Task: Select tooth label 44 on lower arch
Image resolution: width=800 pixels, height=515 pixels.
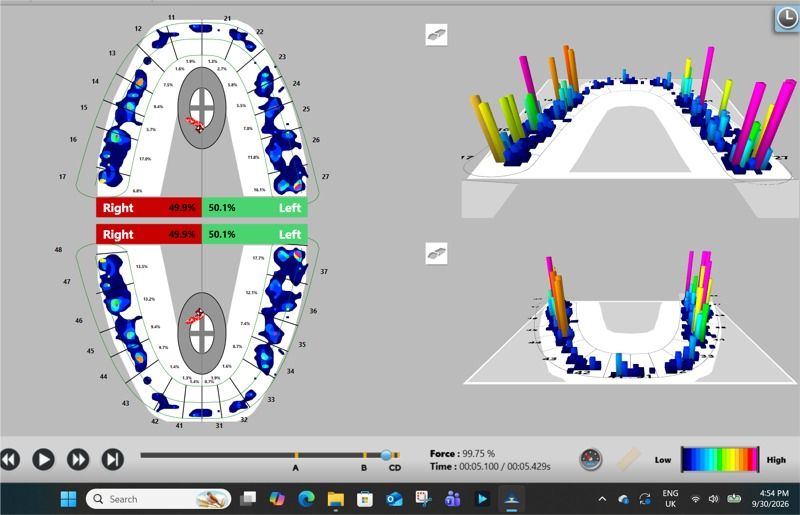Action: pos(104,377)
